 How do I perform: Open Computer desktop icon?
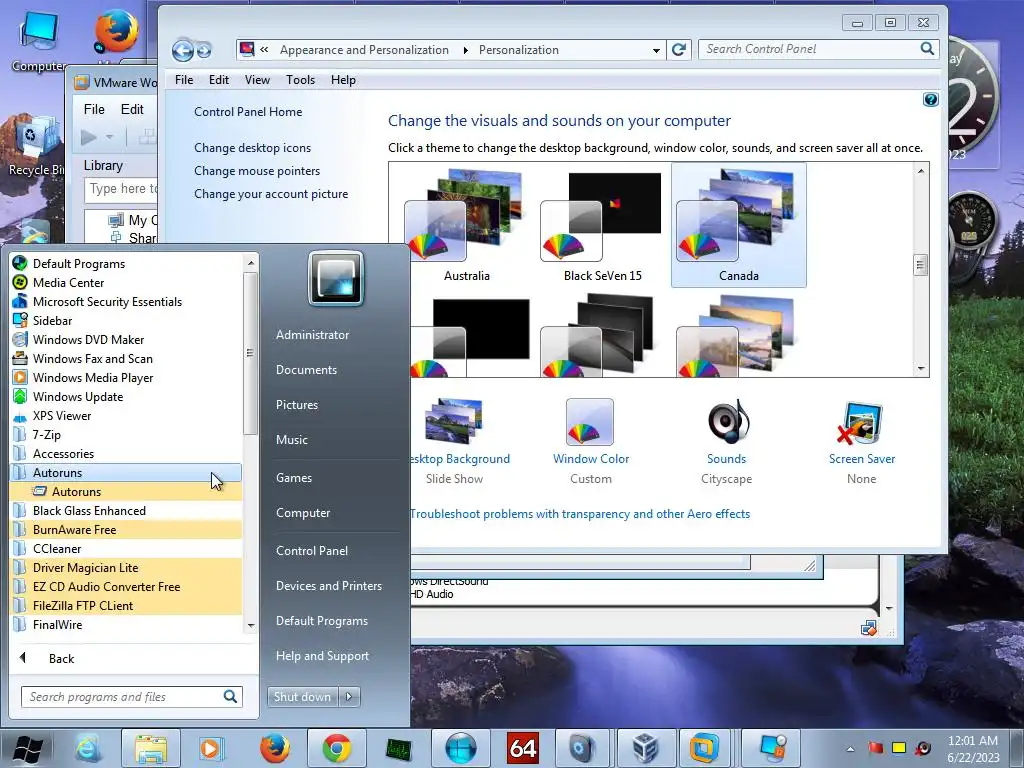coord(38,40)
